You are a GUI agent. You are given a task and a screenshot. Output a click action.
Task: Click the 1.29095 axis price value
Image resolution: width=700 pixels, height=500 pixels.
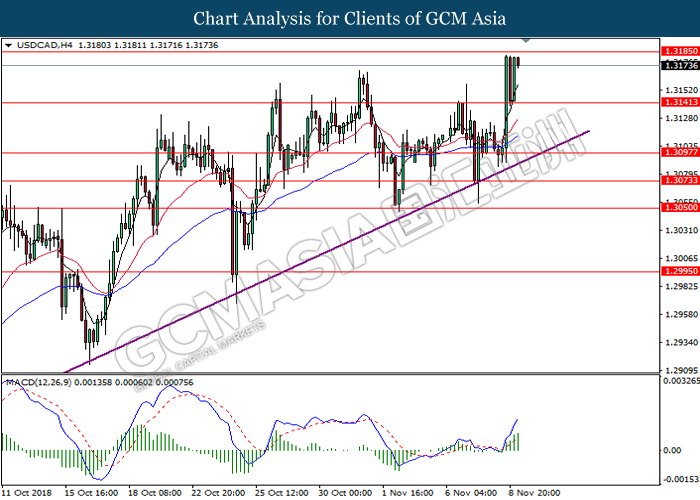[x=681, y=371]
